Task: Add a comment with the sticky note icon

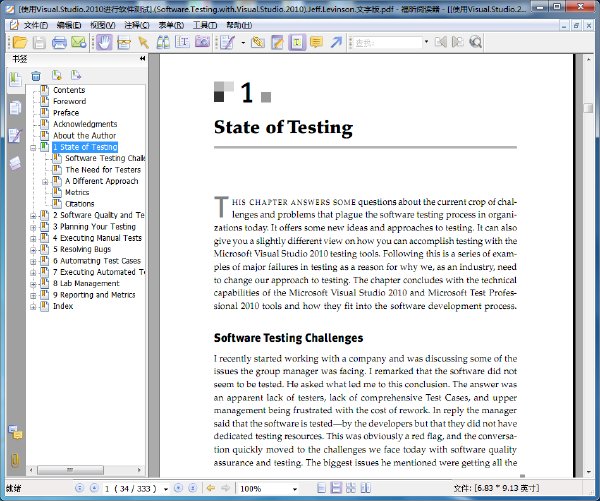Action: [x=316, y=42]
